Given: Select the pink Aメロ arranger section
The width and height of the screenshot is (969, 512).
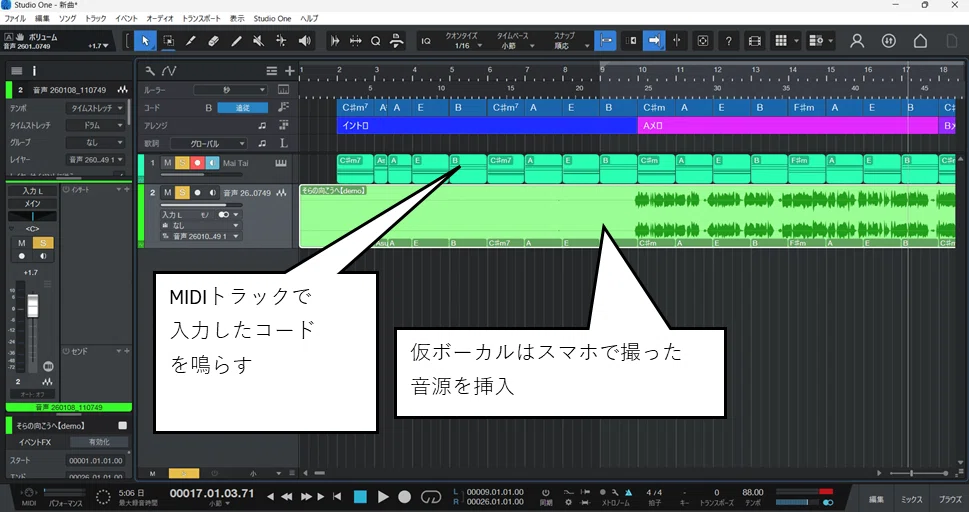Looking at the screenshot, I should (788, 126).
